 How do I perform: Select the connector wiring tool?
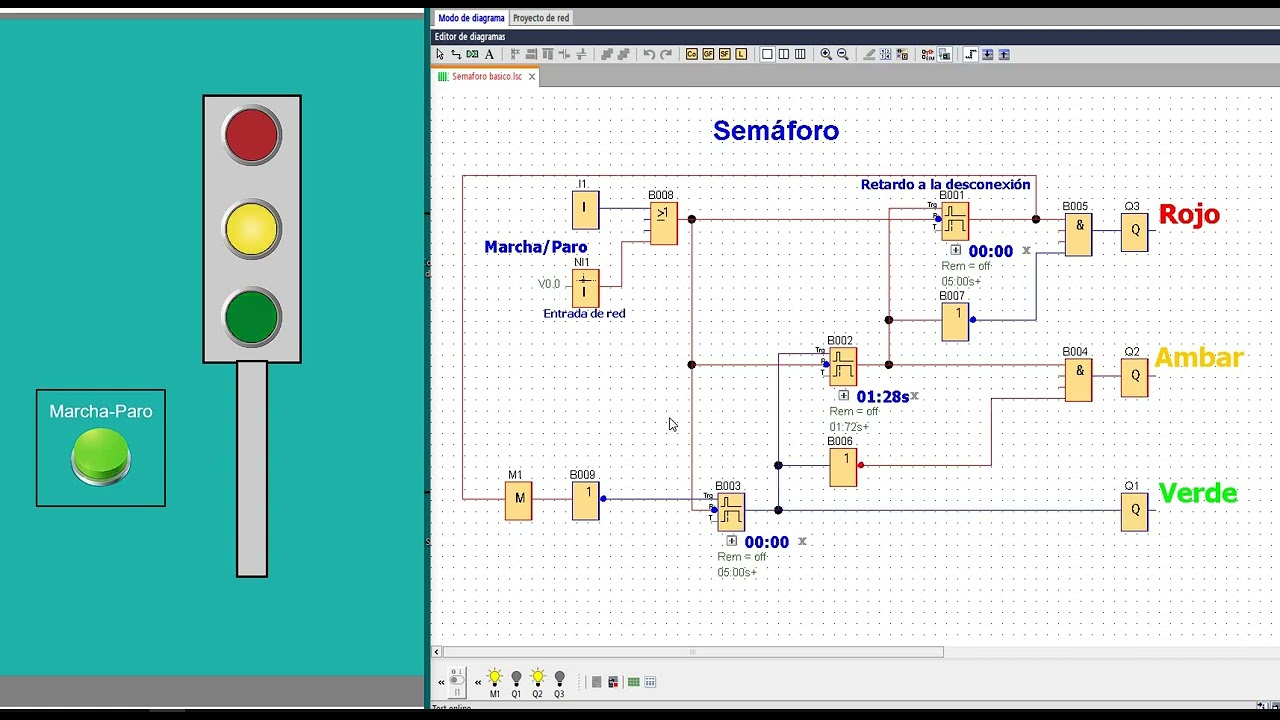tap(456, 54)
